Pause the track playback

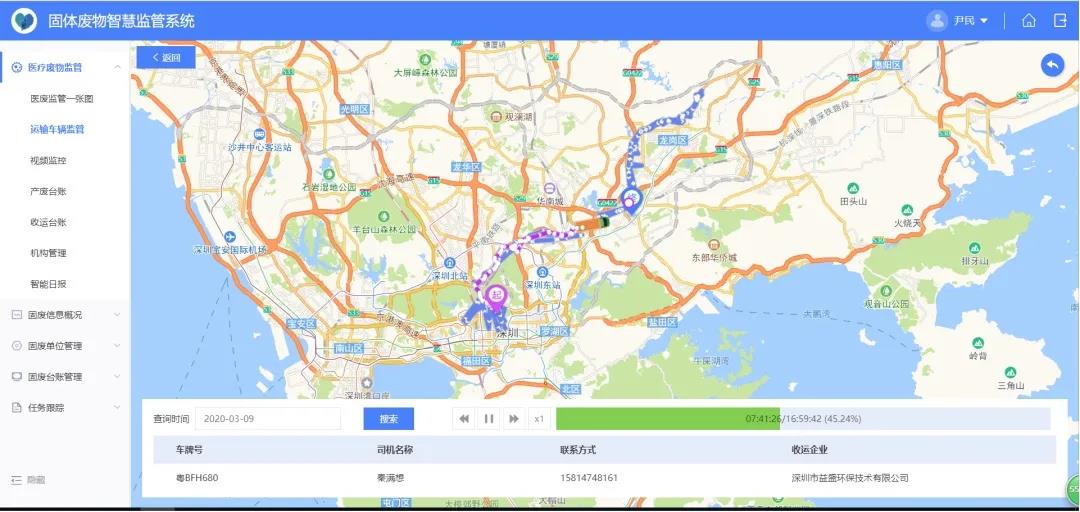click(489, 419)
